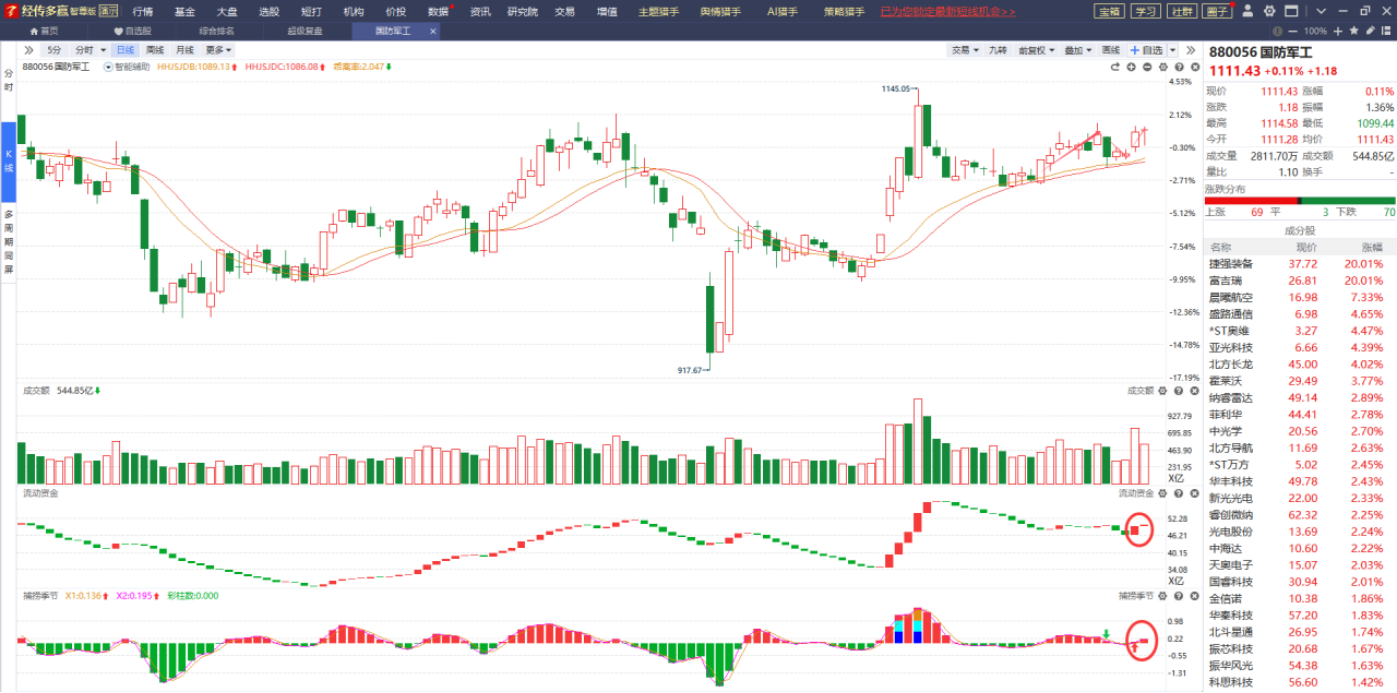Open the 研究院 menu

(522, 12)
